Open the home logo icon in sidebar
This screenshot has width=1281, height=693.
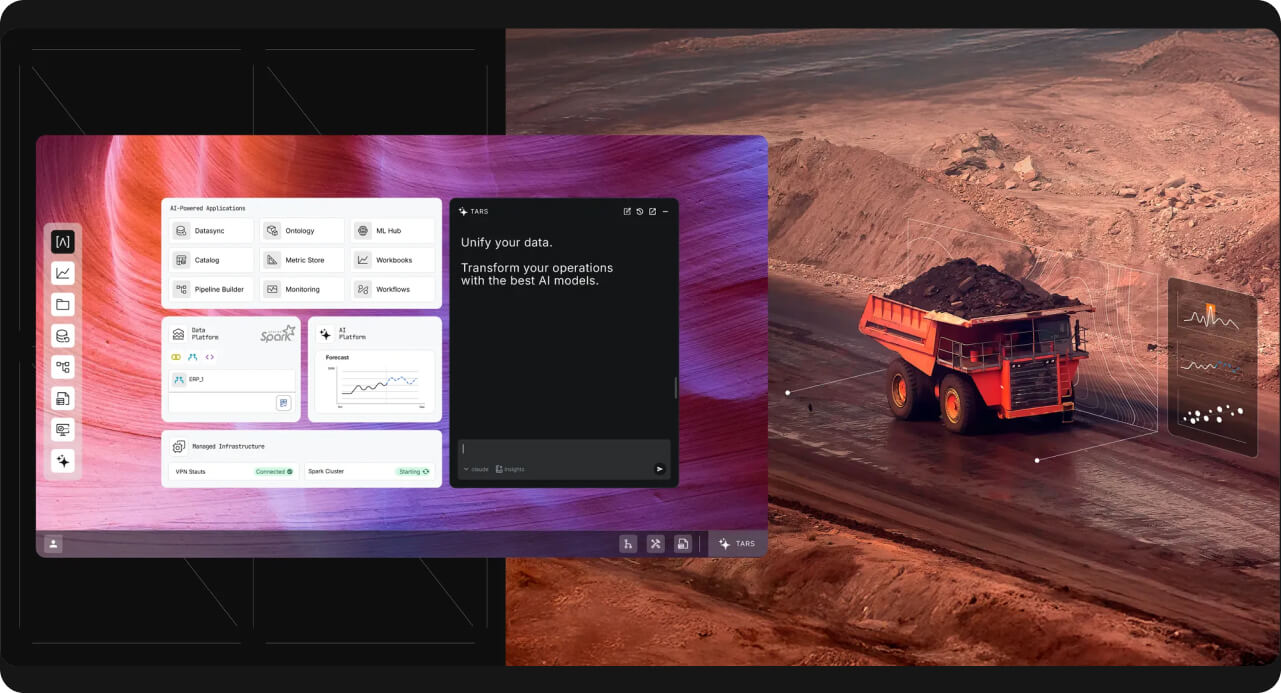pos(63,241)
